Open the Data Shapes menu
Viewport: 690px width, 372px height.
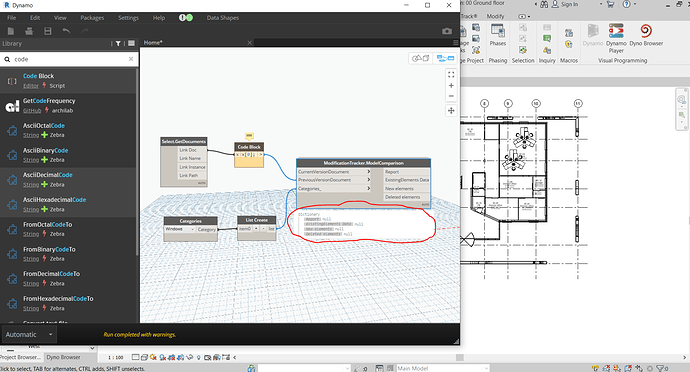click(x=223, y=18)
